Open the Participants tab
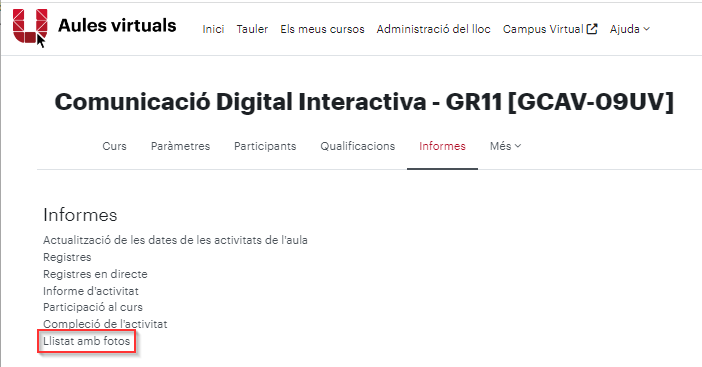 [x=265, y=146]
